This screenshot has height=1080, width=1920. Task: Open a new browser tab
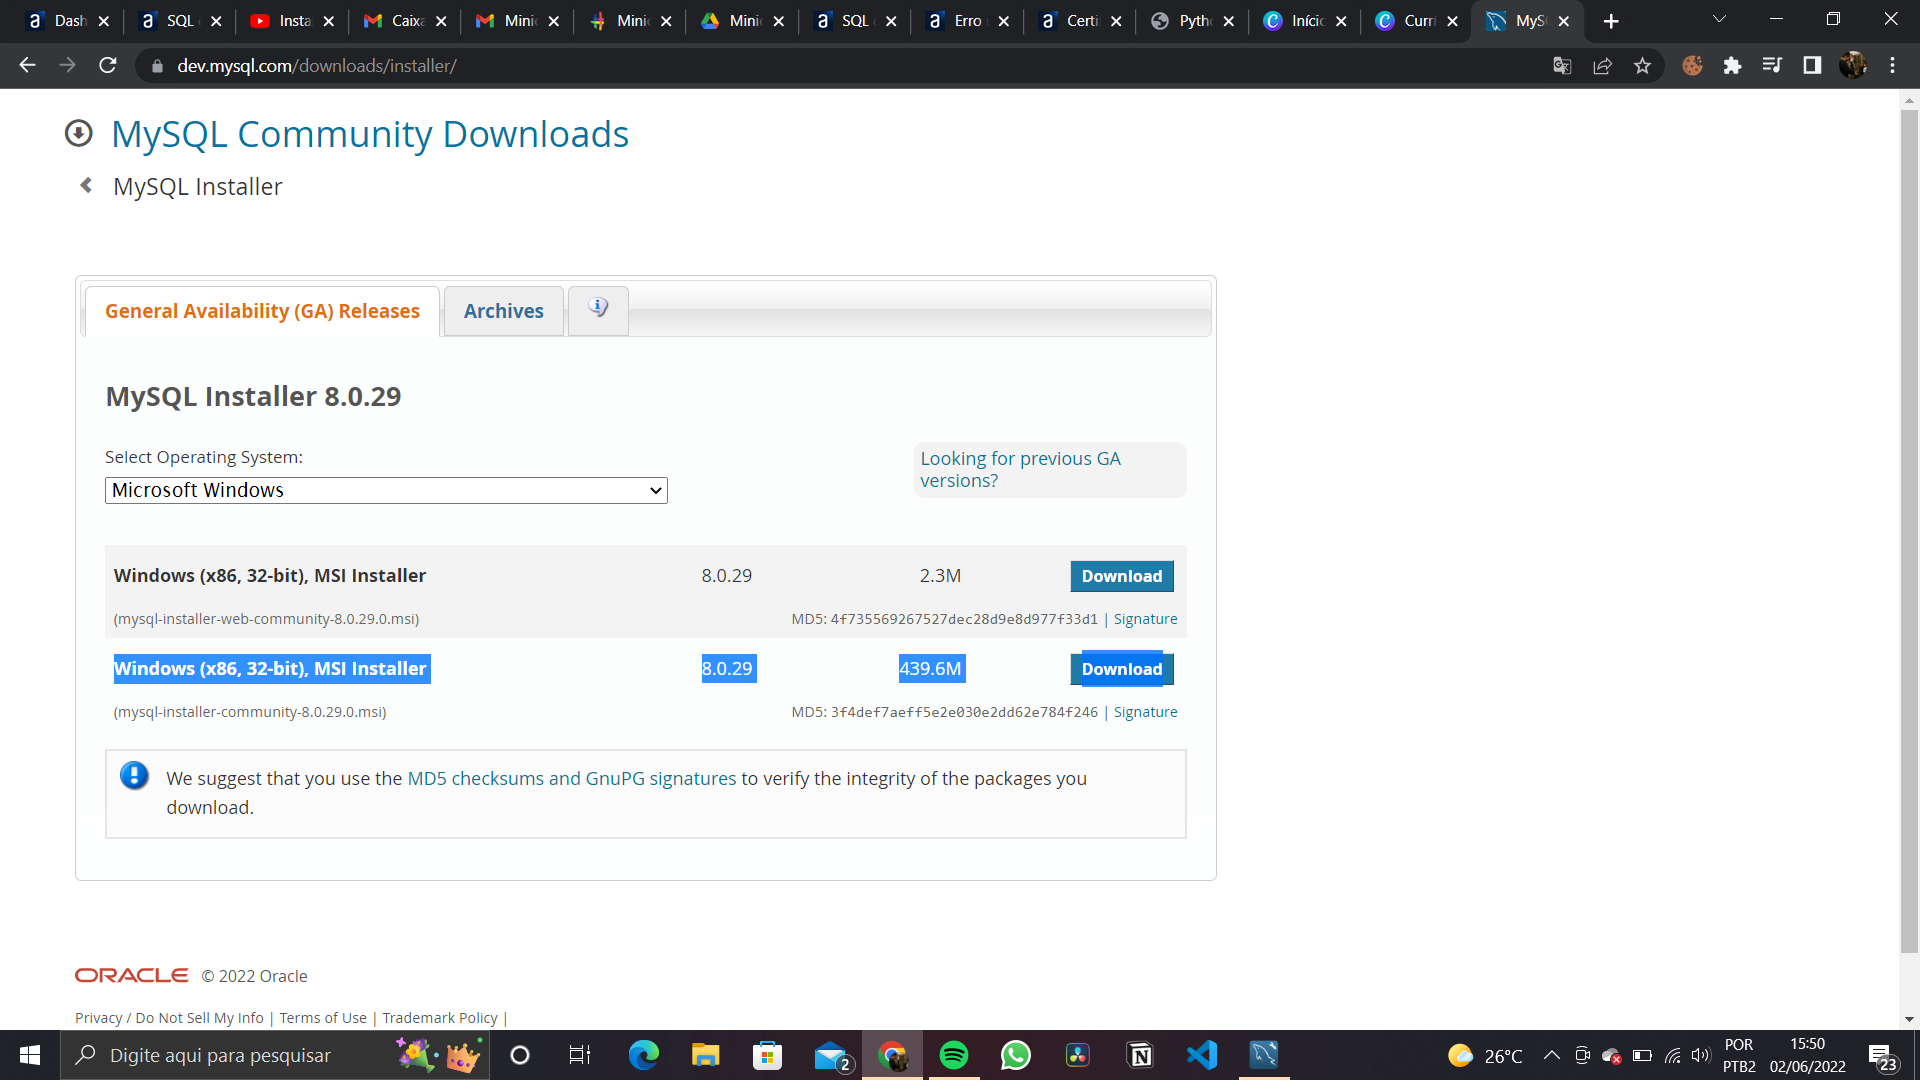point(1611,21)
